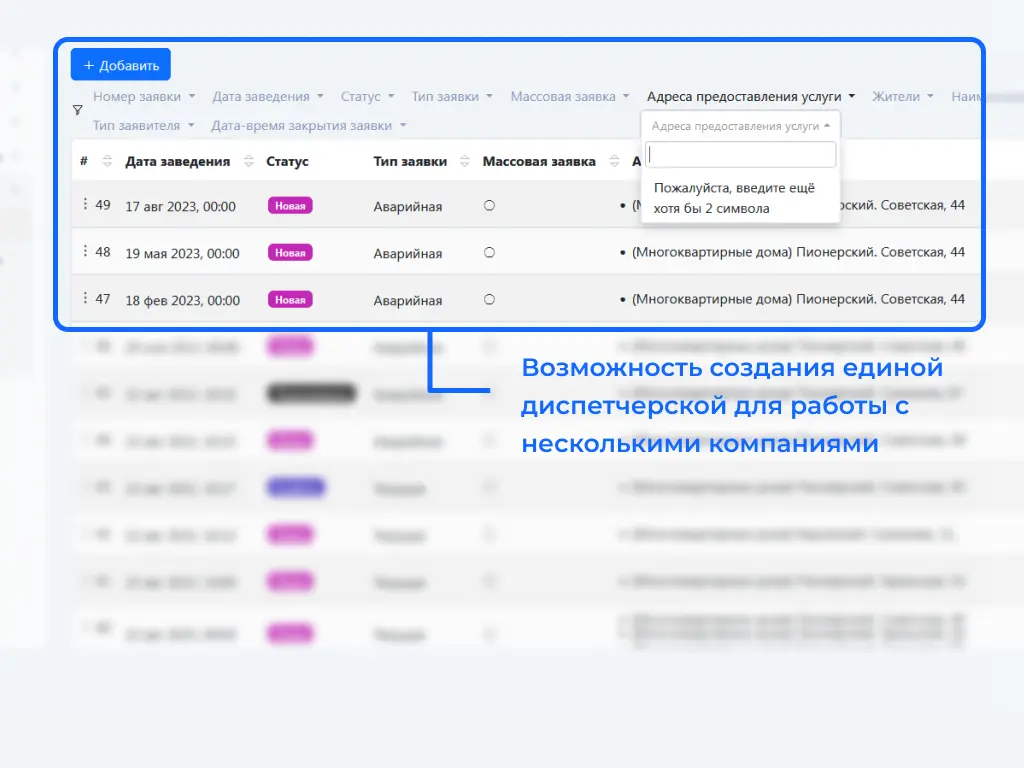This screenshot has width=1024, height=768.
Task: Open row menu for request 48
Action: (85, 252)
